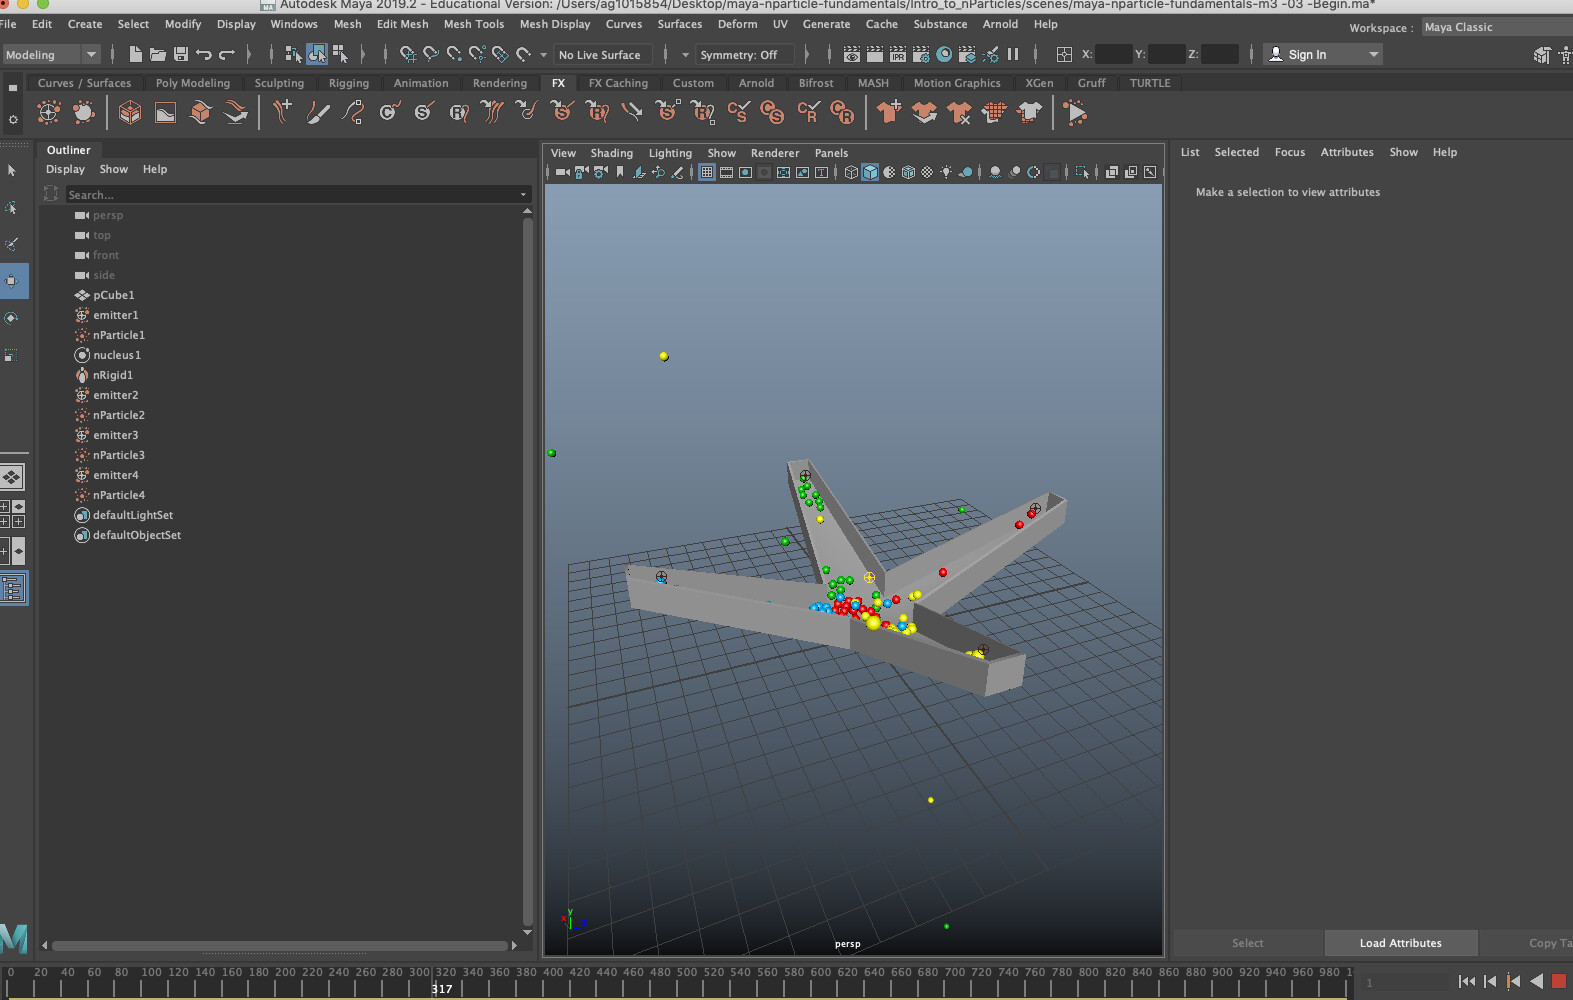Click the IPR render icon
This screenshot has height=1000, width=1573.
897,54
